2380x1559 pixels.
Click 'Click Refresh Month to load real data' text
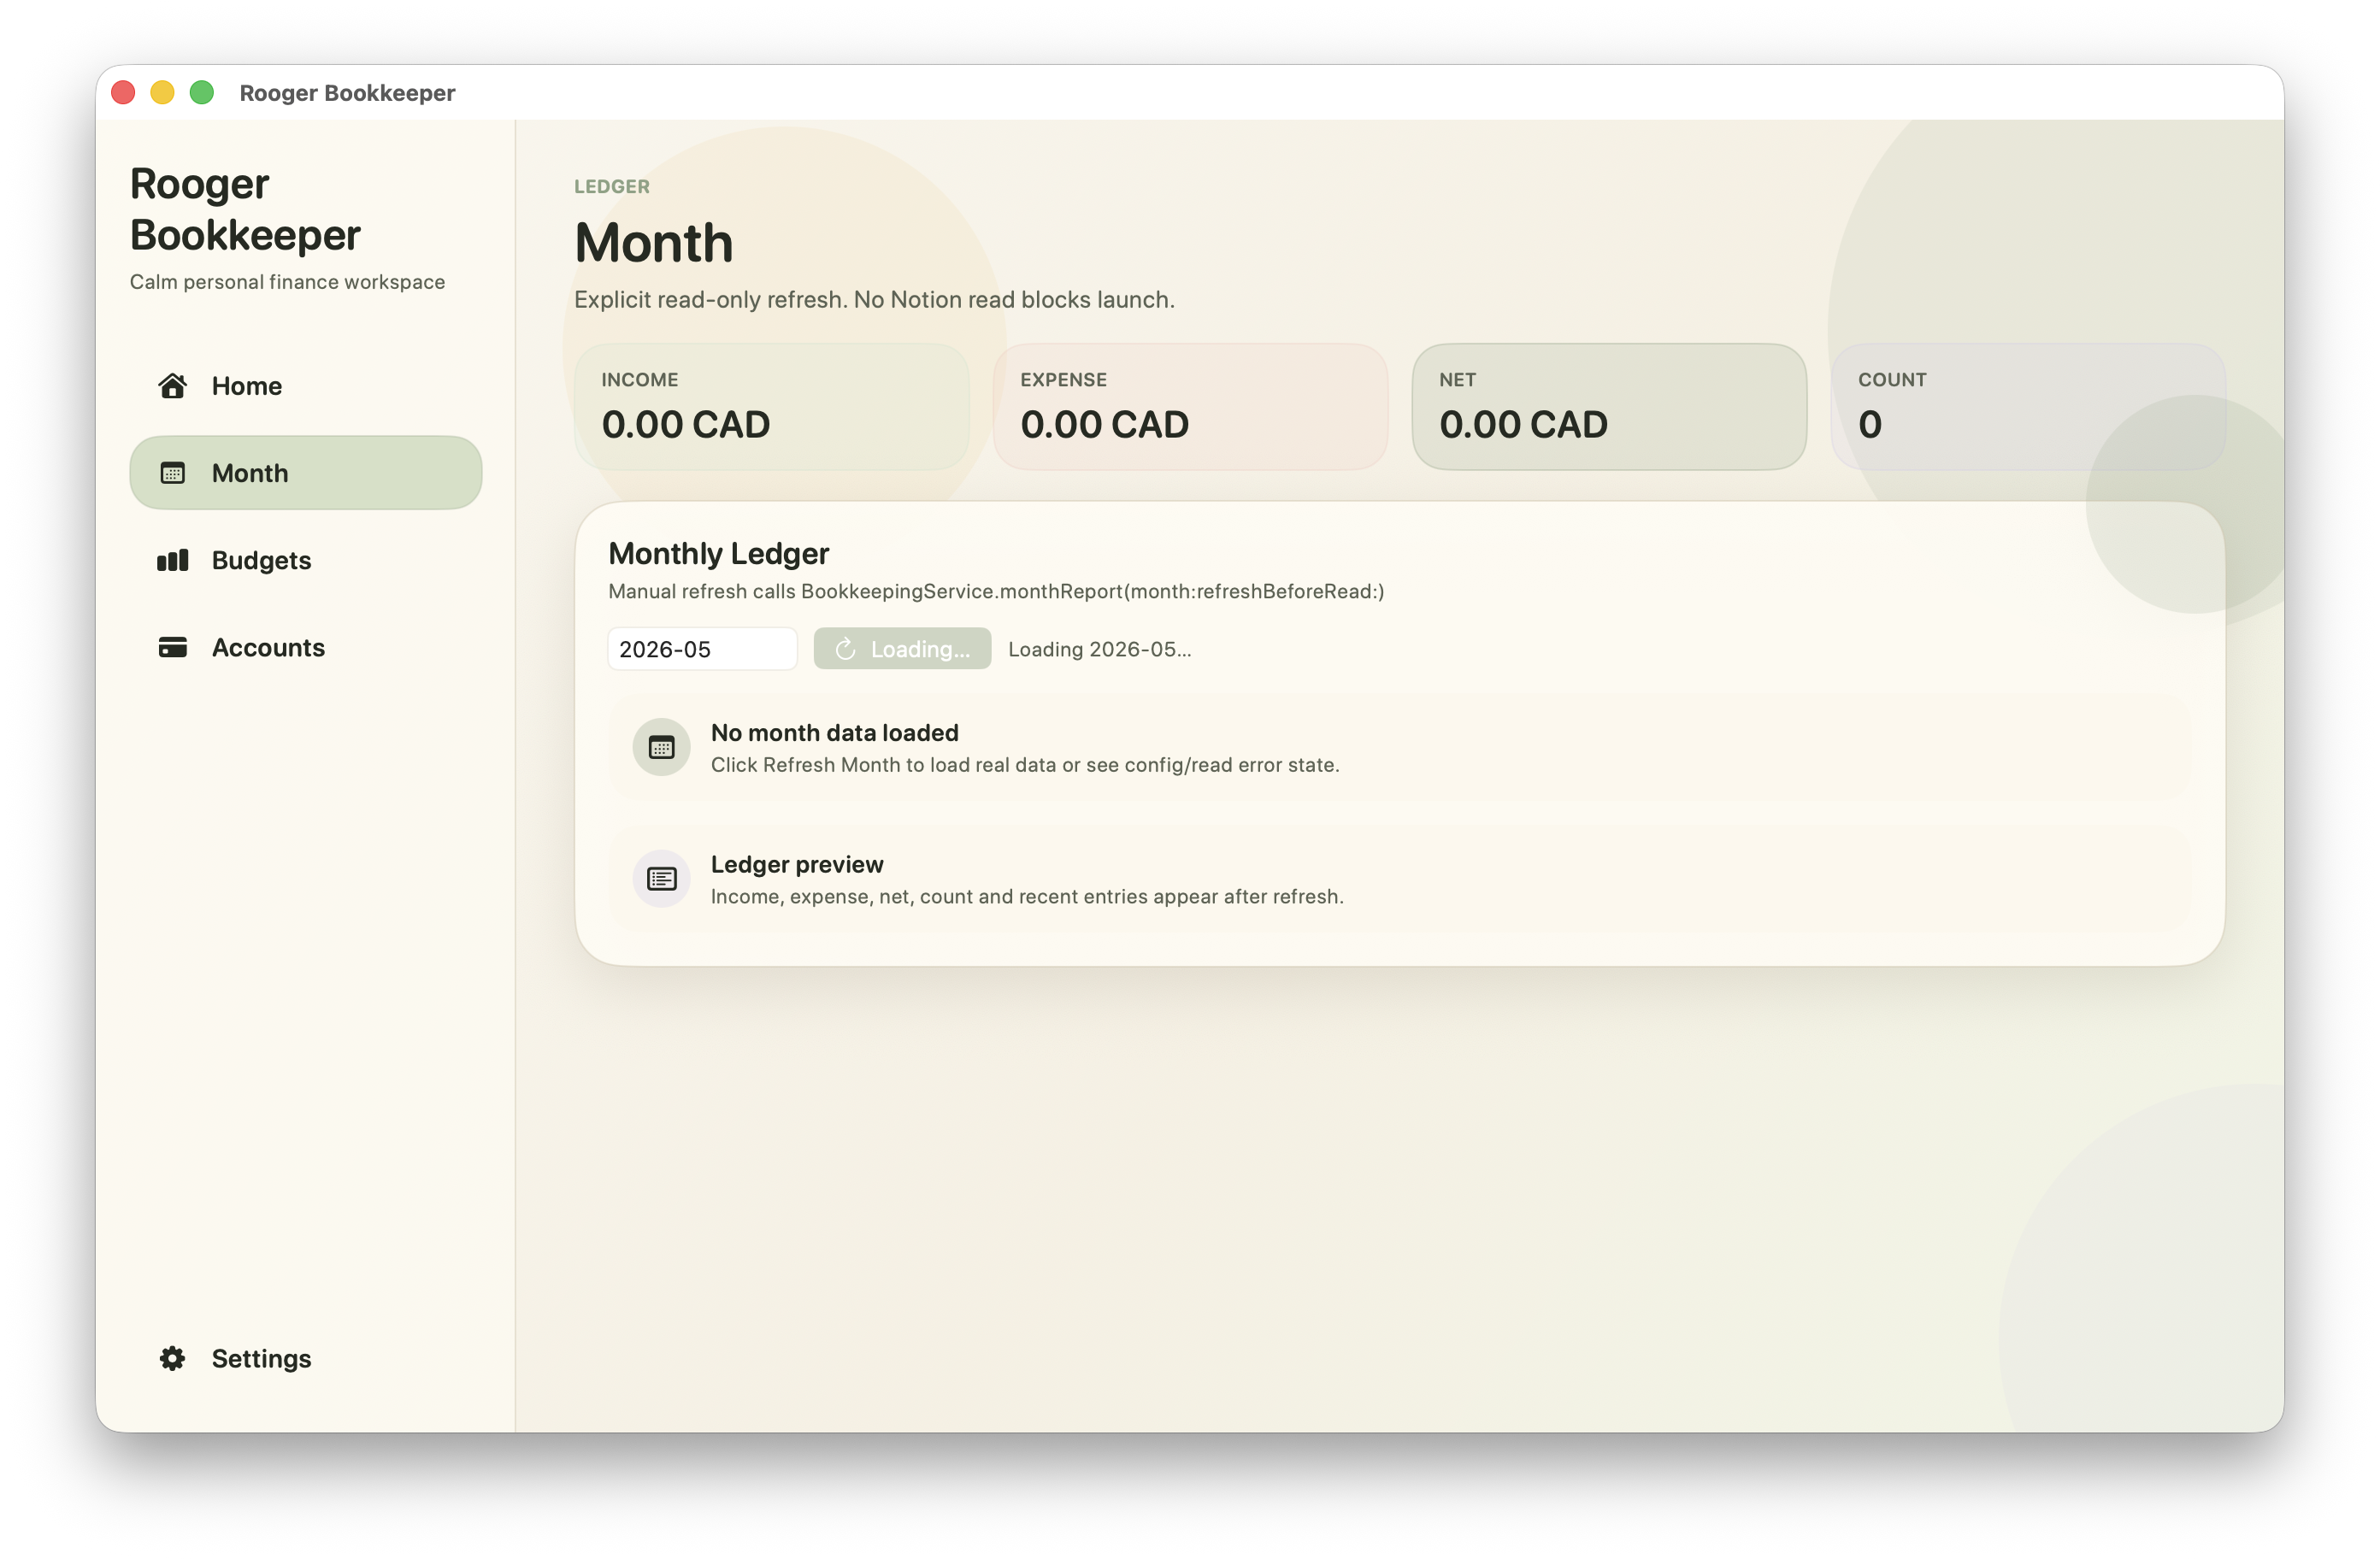[x=1025, y=765]
